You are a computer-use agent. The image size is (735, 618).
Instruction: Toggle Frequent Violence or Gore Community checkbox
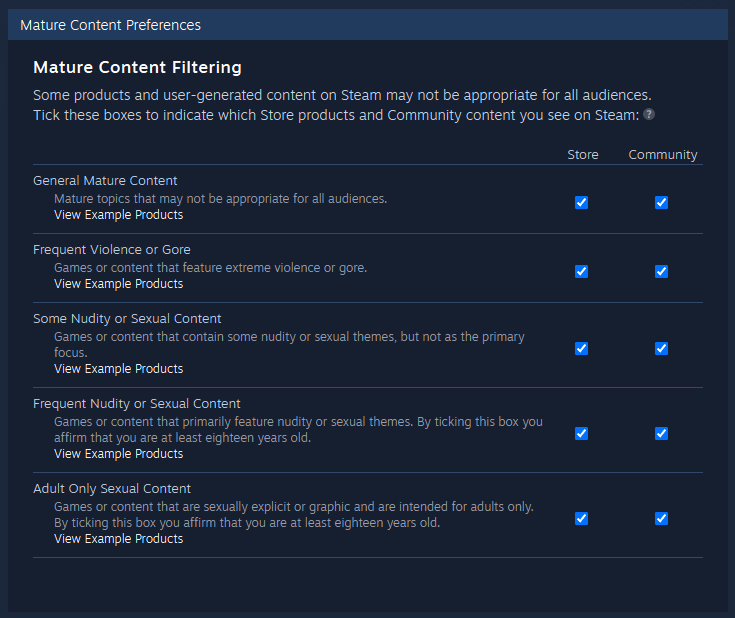(x=661, y=271)
